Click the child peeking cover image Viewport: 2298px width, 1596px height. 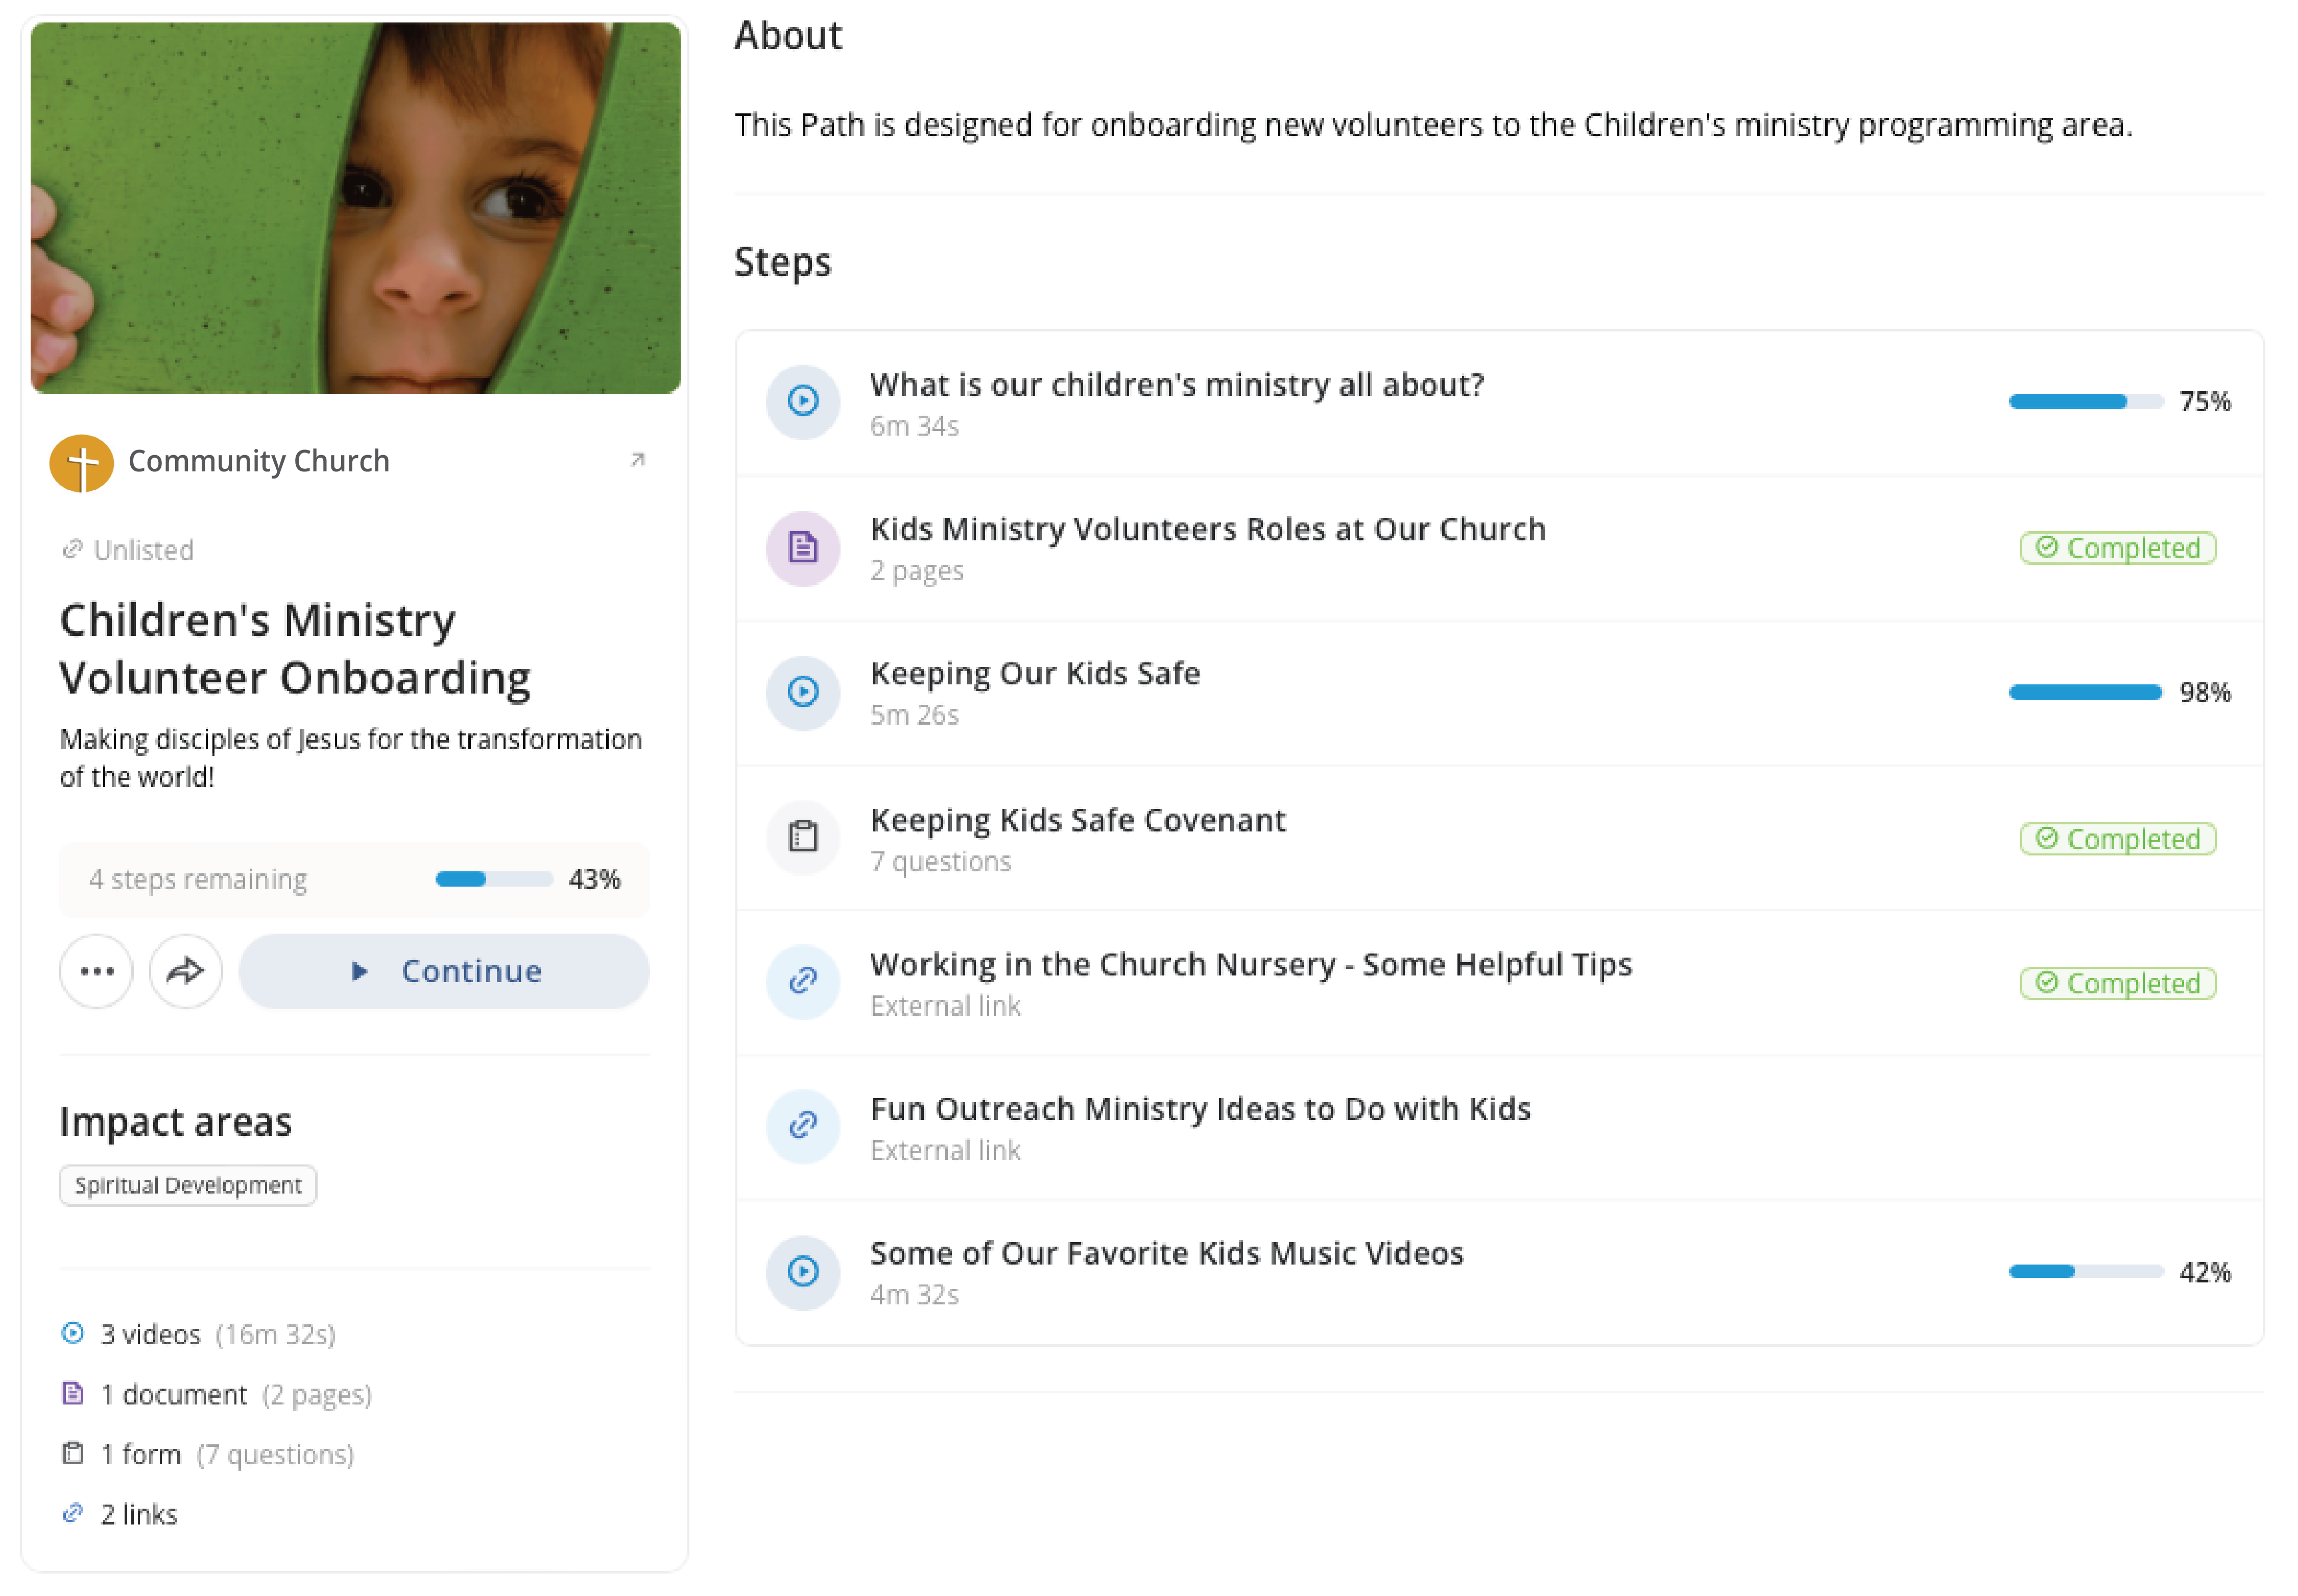click(355, 207)
